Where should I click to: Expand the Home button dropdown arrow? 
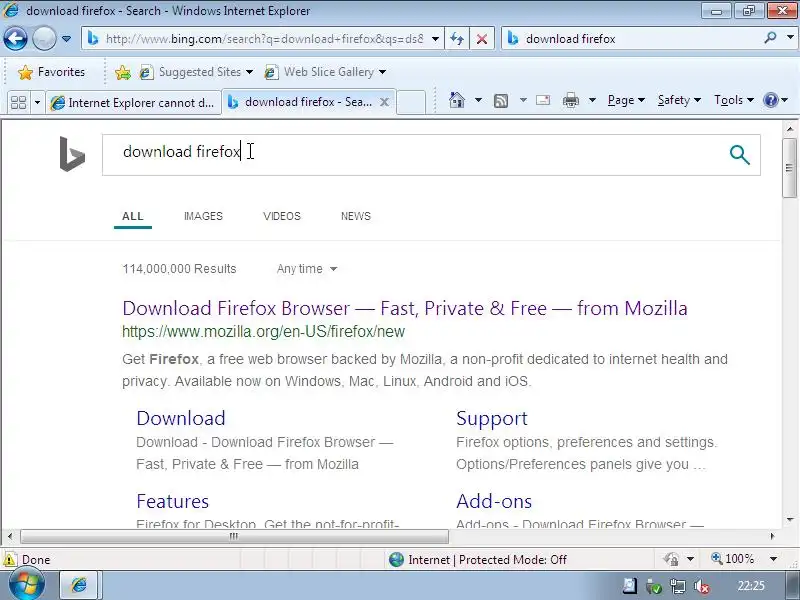pos(478,100)
